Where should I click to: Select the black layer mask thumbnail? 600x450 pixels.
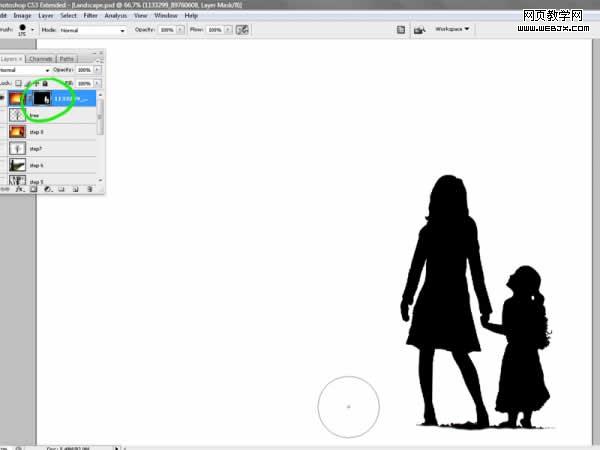42,99
